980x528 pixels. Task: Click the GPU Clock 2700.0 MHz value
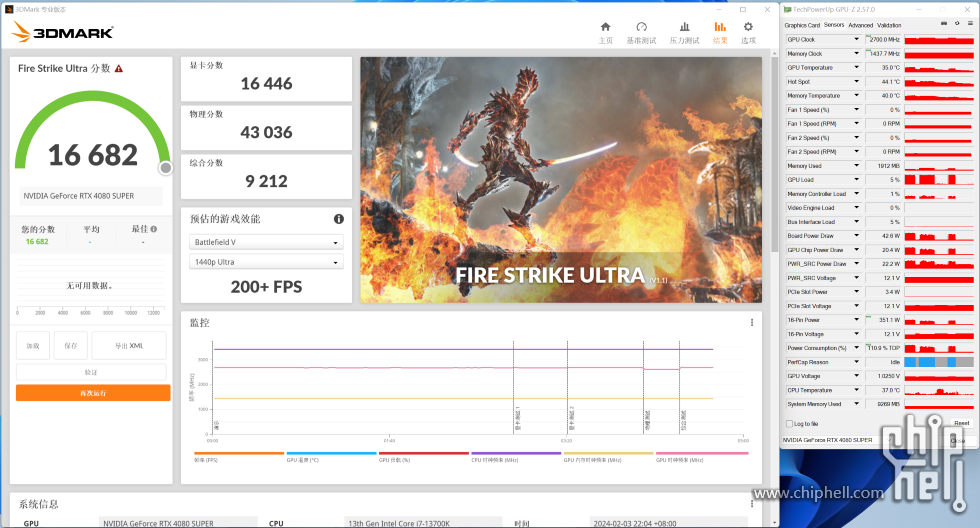tap(883, 39)
